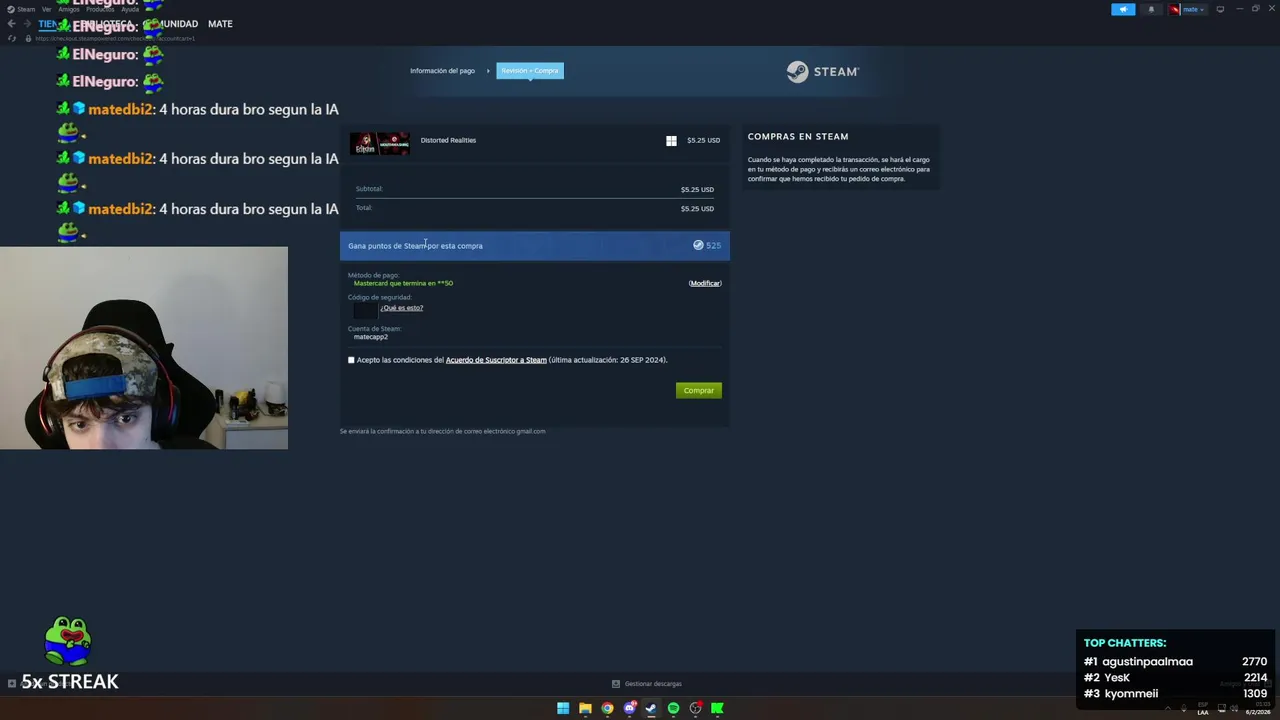The height and width of the screenshot is (720, 1280).
Task: Click the Distorted Realities game thumbnail
Action: click(x=380, y=143)
